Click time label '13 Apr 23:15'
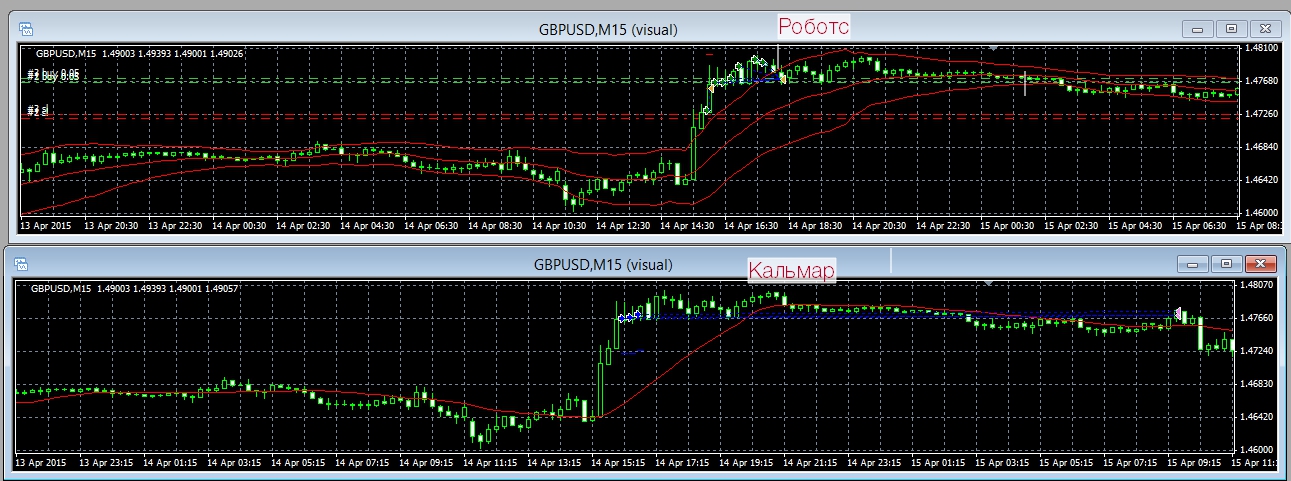The height and width of the screenshot is (481, 1291). click(x=106, y=463)
